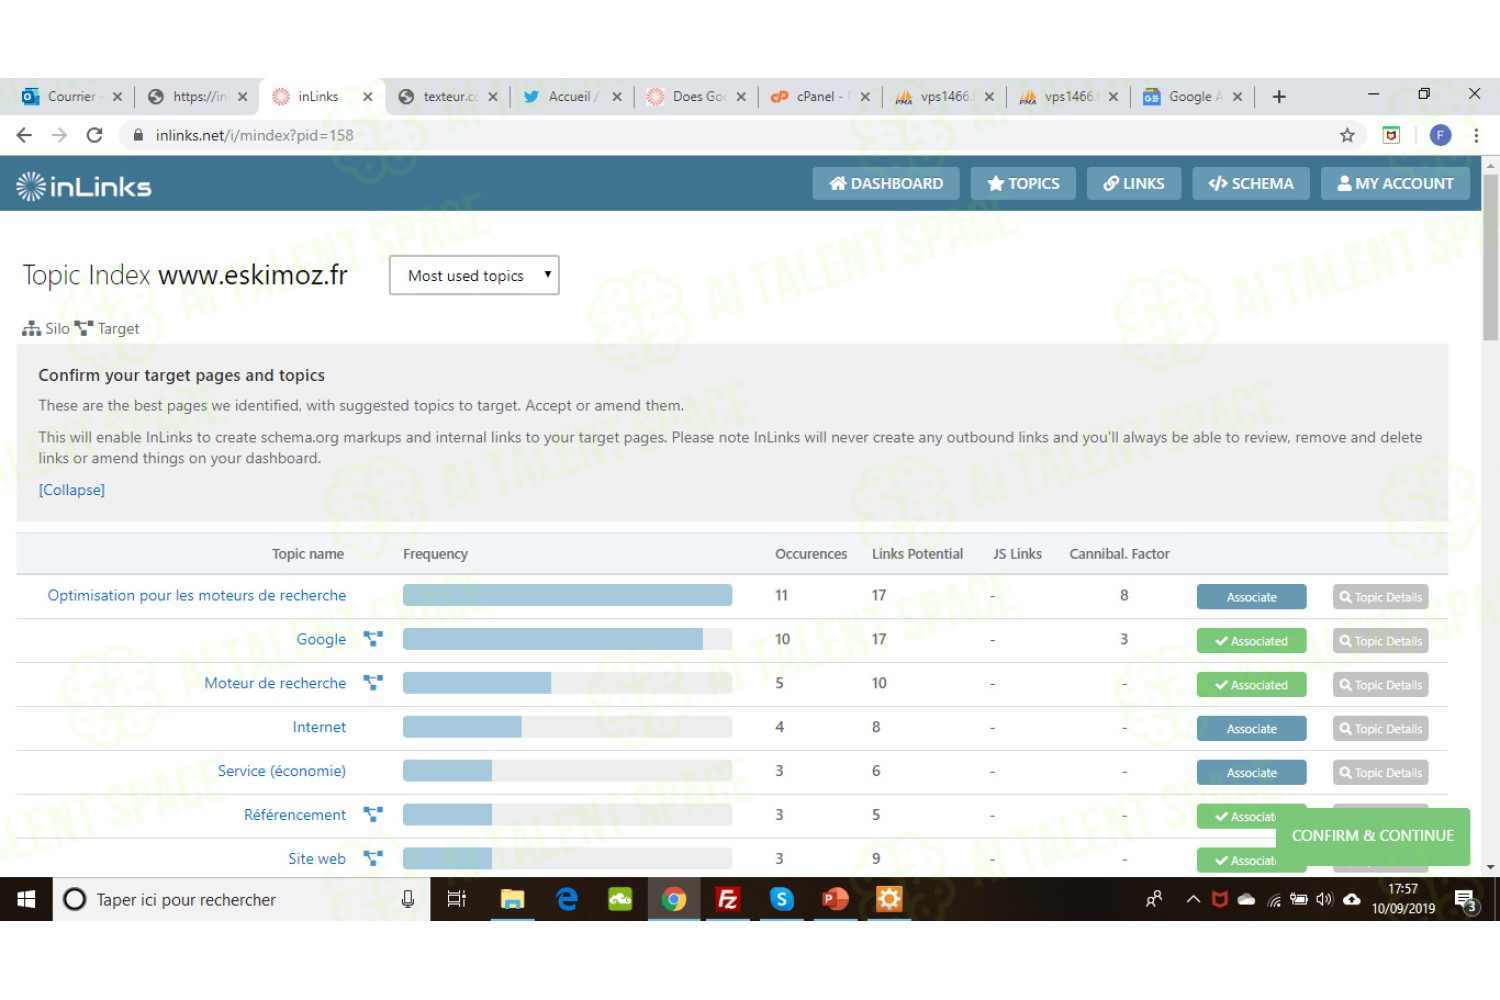This screenshot has width=1500, height=1000.
Task: Toggle Associate for Optimisation pour les moteurs
Action: point(1251,597)
